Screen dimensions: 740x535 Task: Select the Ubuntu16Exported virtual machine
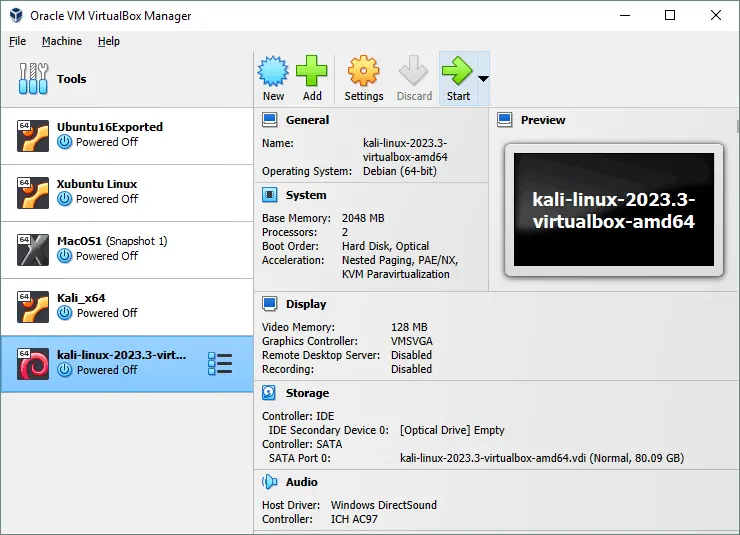point(126,136)
